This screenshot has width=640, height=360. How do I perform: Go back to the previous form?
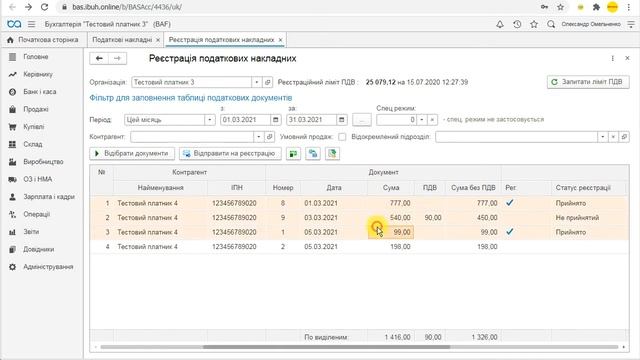99,58
